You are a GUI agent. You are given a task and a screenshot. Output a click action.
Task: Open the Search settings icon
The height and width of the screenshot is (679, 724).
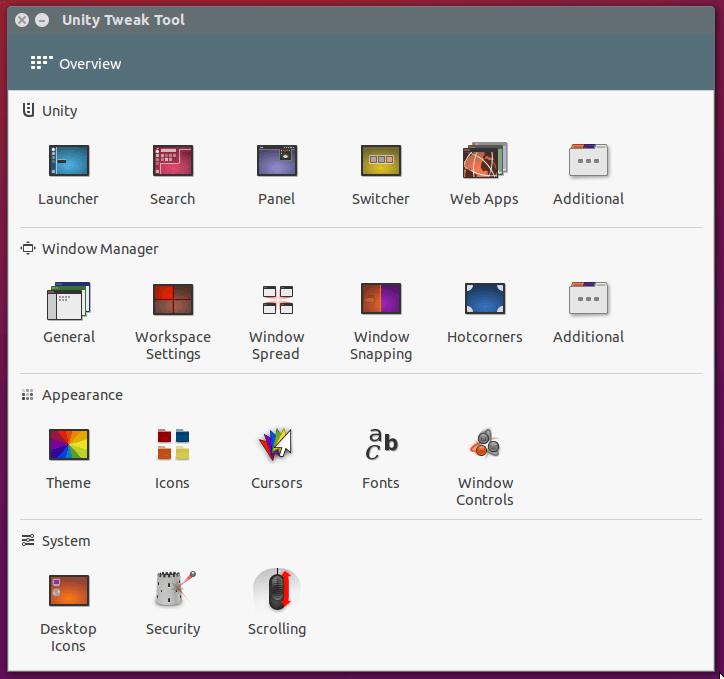(x=172, y=161)
